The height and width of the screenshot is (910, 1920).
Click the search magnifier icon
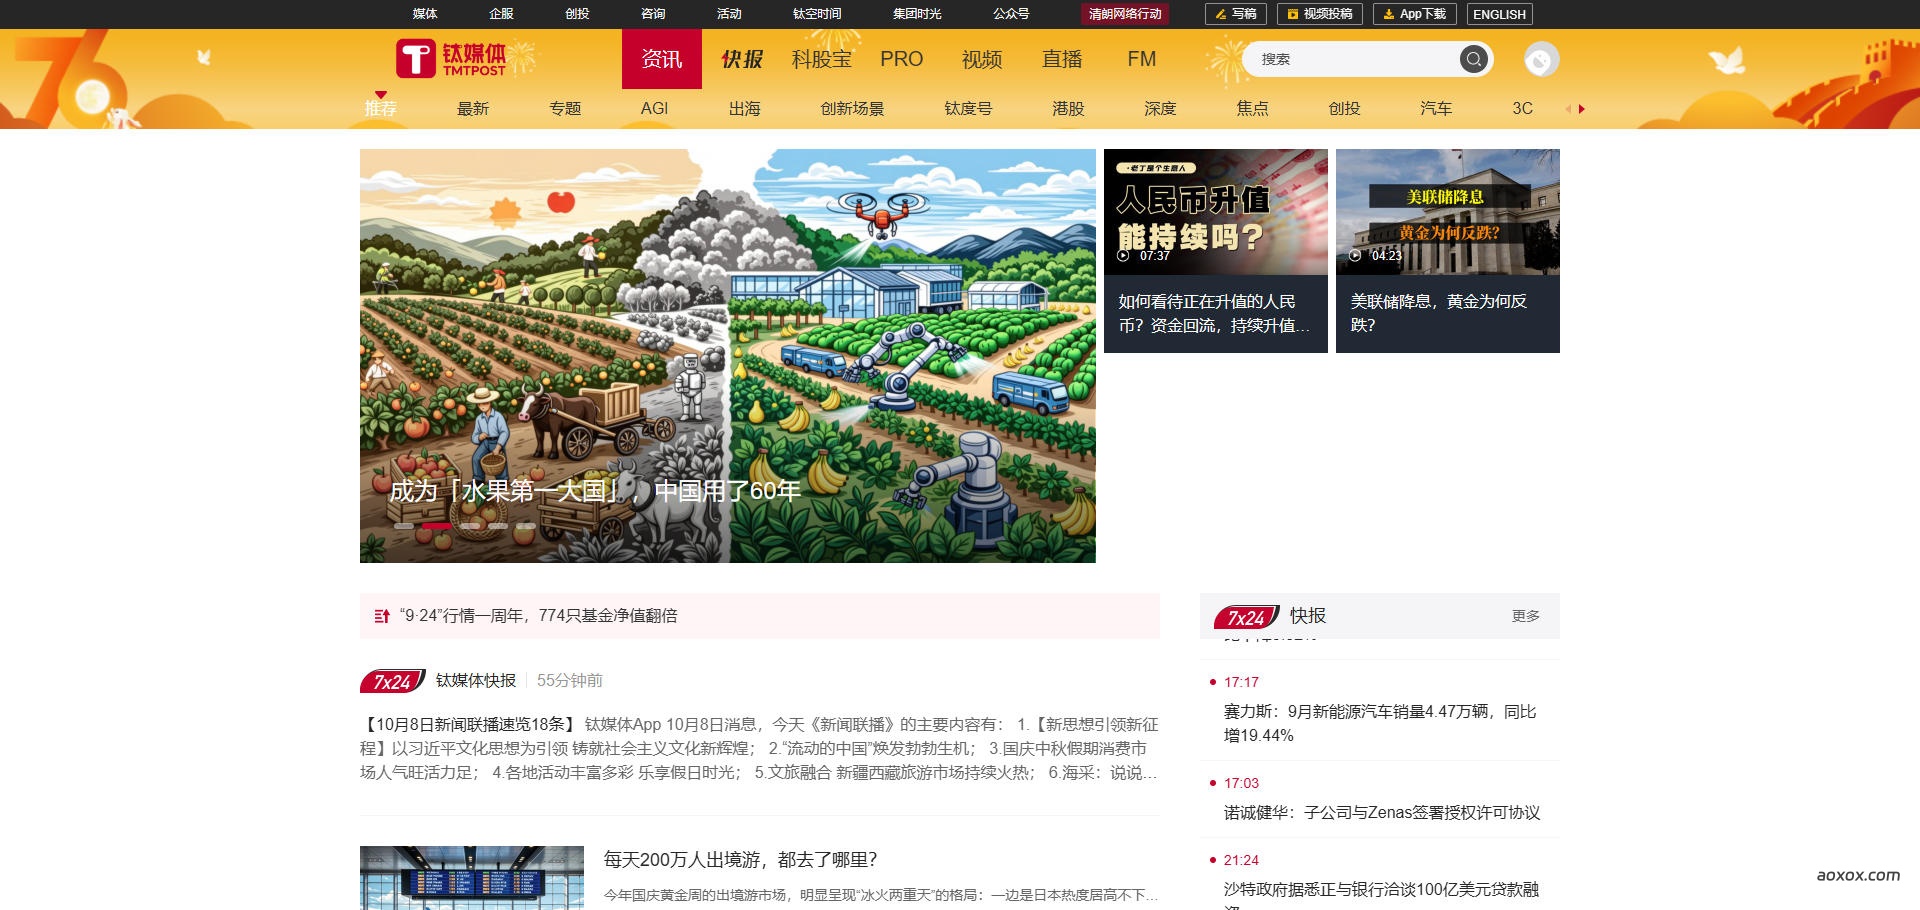1473,60
